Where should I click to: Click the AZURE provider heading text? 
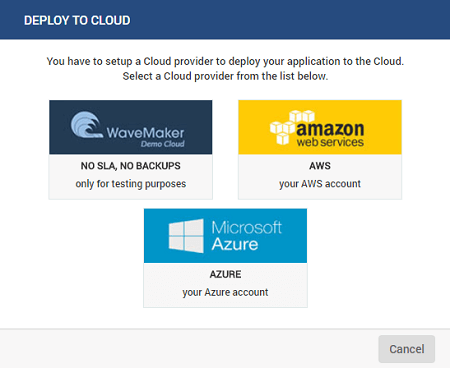click(x=225, y=274)
